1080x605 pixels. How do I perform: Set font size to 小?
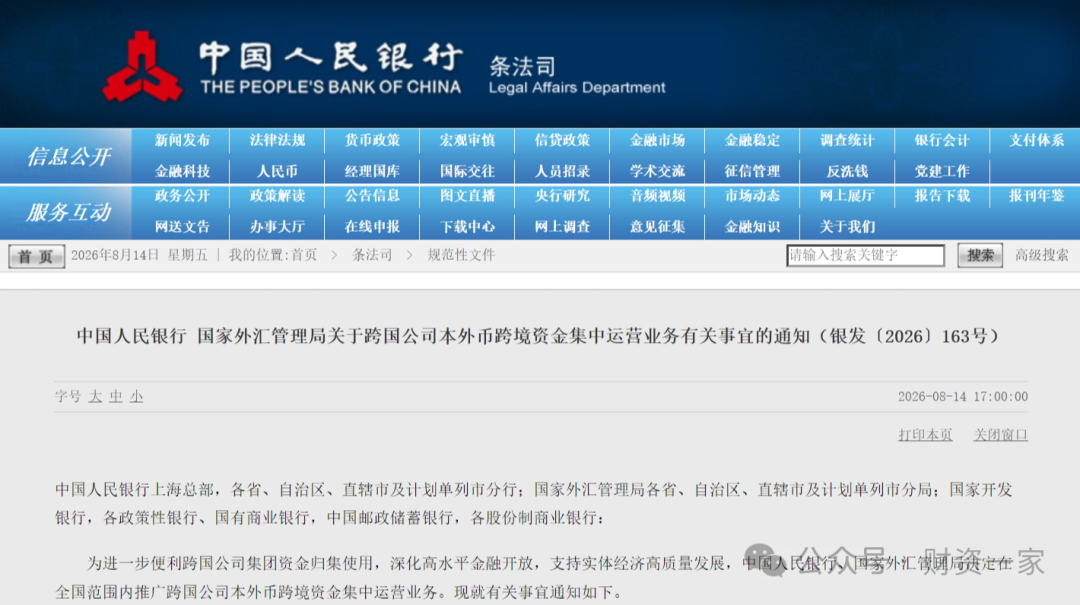(136, 397)
